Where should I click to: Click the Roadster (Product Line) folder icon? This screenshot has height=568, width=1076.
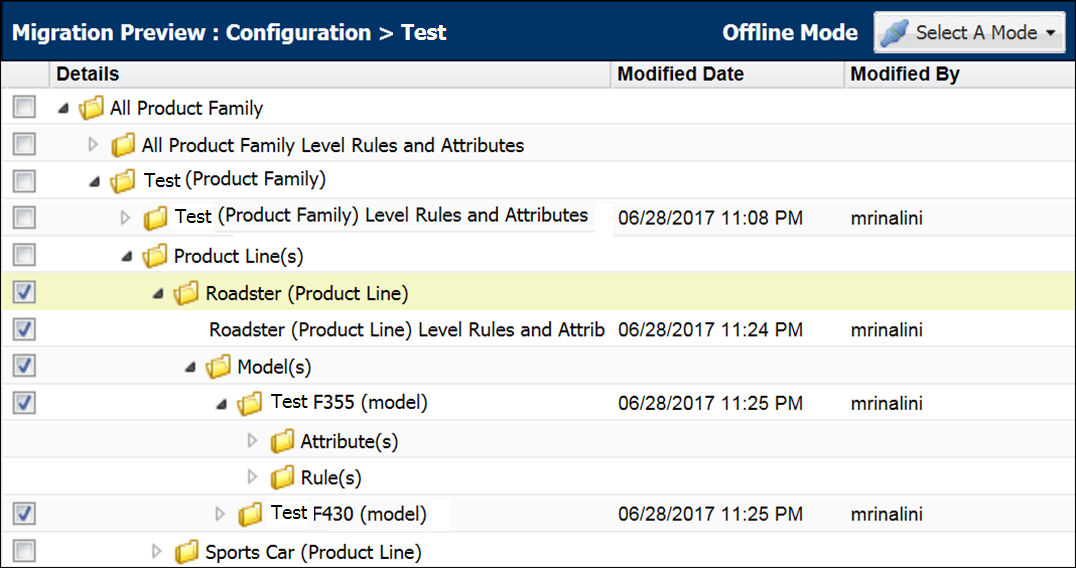tap(187, 293)
